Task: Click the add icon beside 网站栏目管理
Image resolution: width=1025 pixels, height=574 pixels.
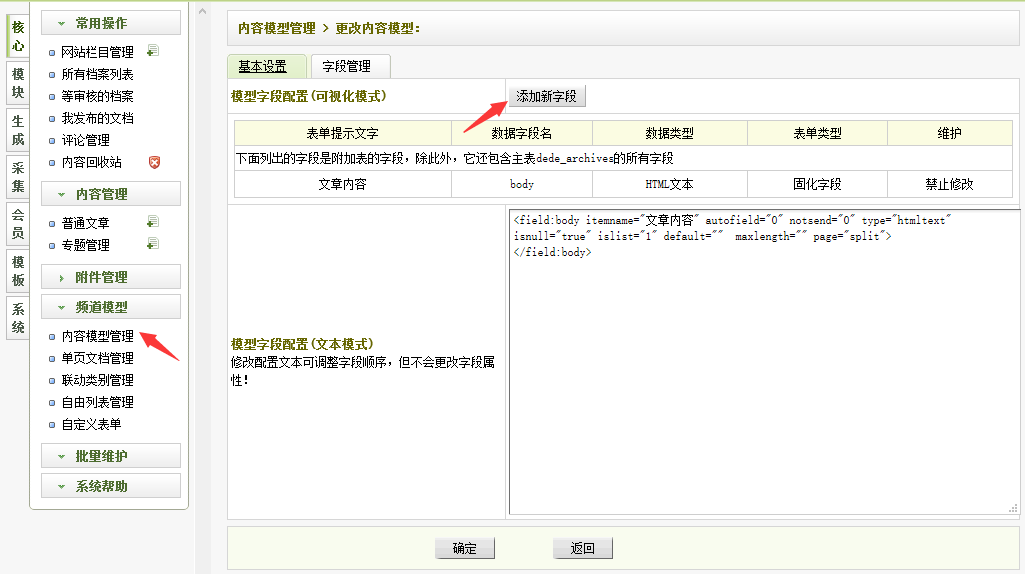Action: (152, 51)
